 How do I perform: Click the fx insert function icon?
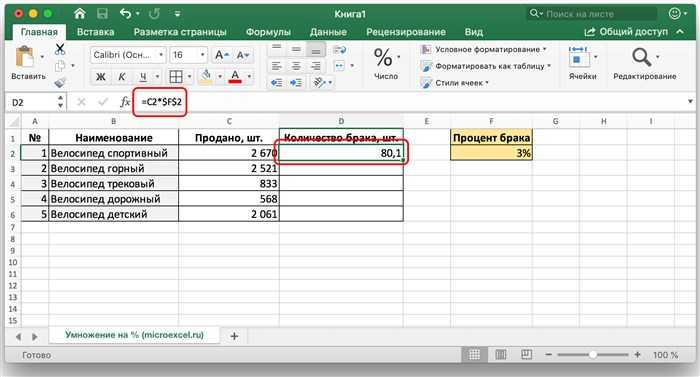click(x=125, y=102)
